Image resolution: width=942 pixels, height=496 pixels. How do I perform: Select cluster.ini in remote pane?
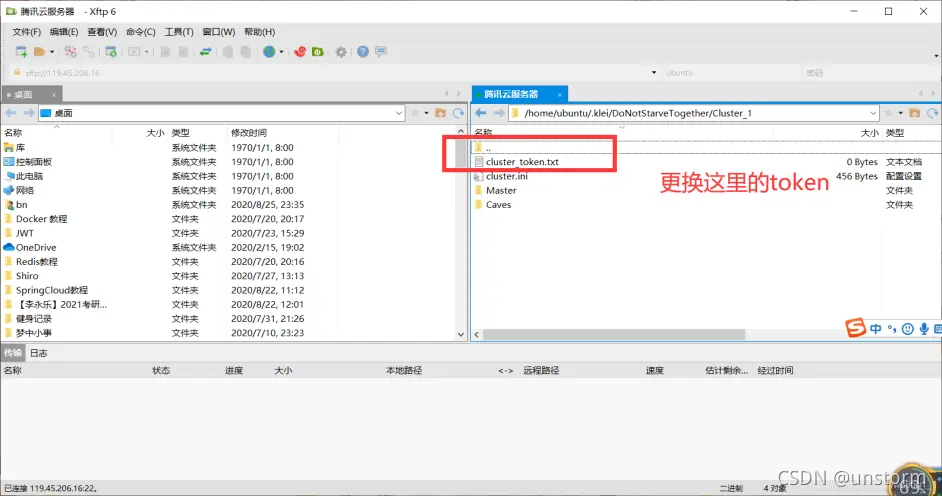(x=506, y=176)
